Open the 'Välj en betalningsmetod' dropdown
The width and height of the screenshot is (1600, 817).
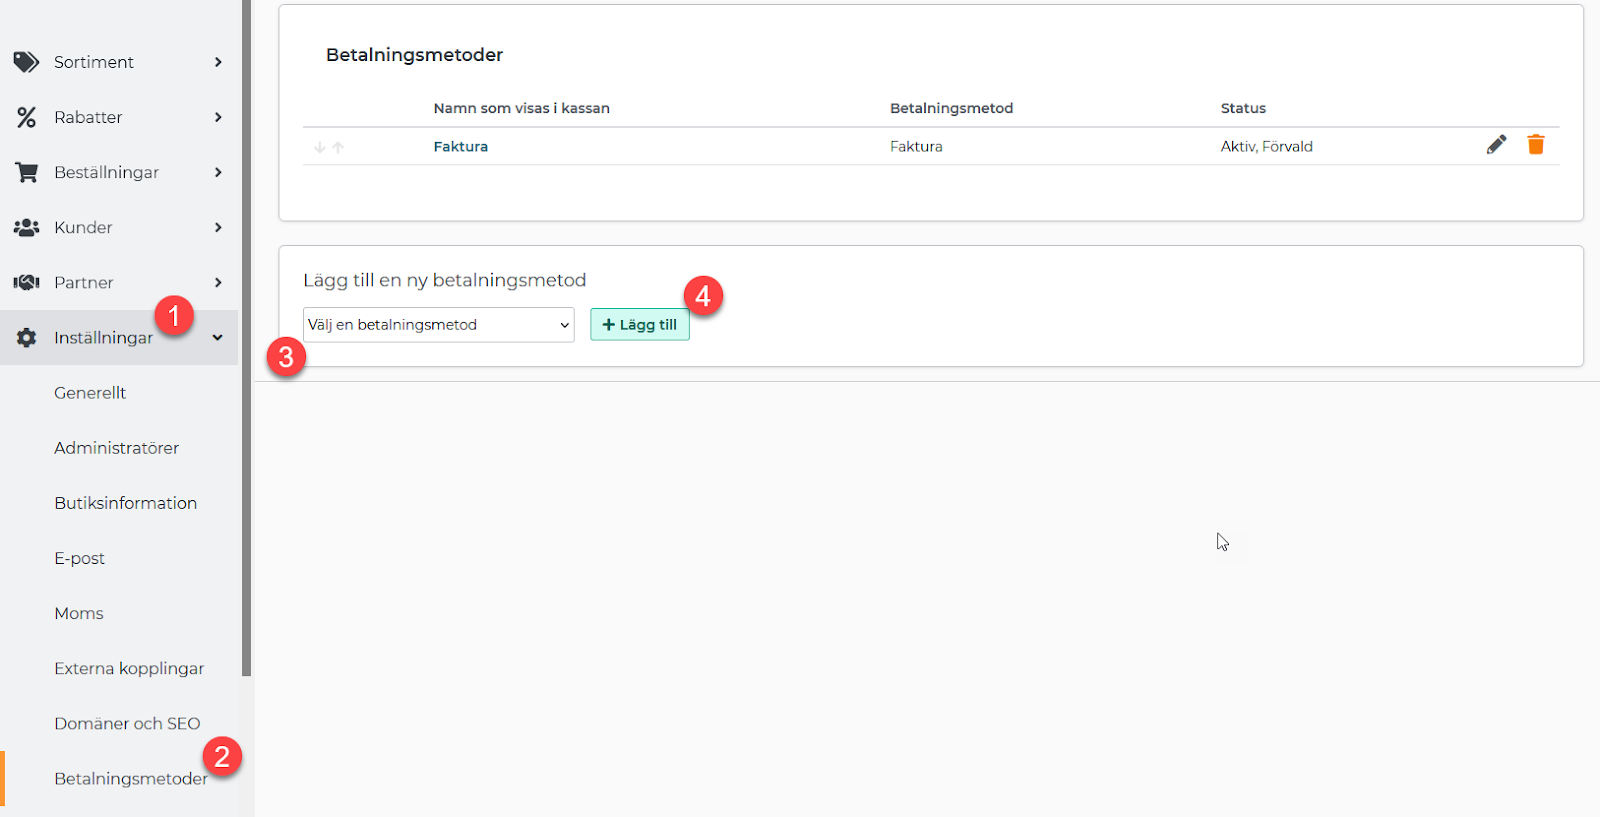(438, 325)
